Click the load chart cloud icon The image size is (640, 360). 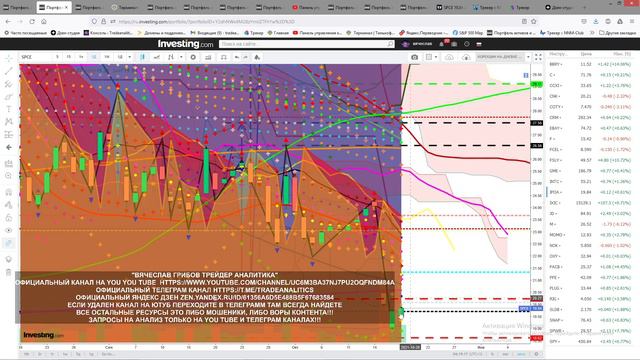point(449,57)
